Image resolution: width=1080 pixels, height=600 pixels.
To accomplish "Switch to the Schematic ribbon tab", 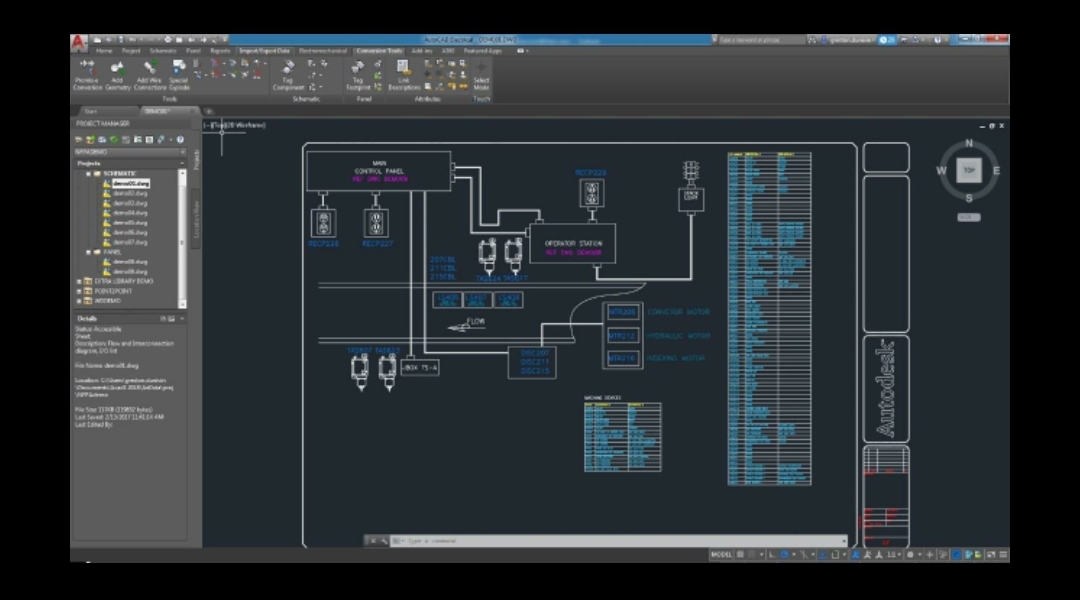I will [162, 50].
